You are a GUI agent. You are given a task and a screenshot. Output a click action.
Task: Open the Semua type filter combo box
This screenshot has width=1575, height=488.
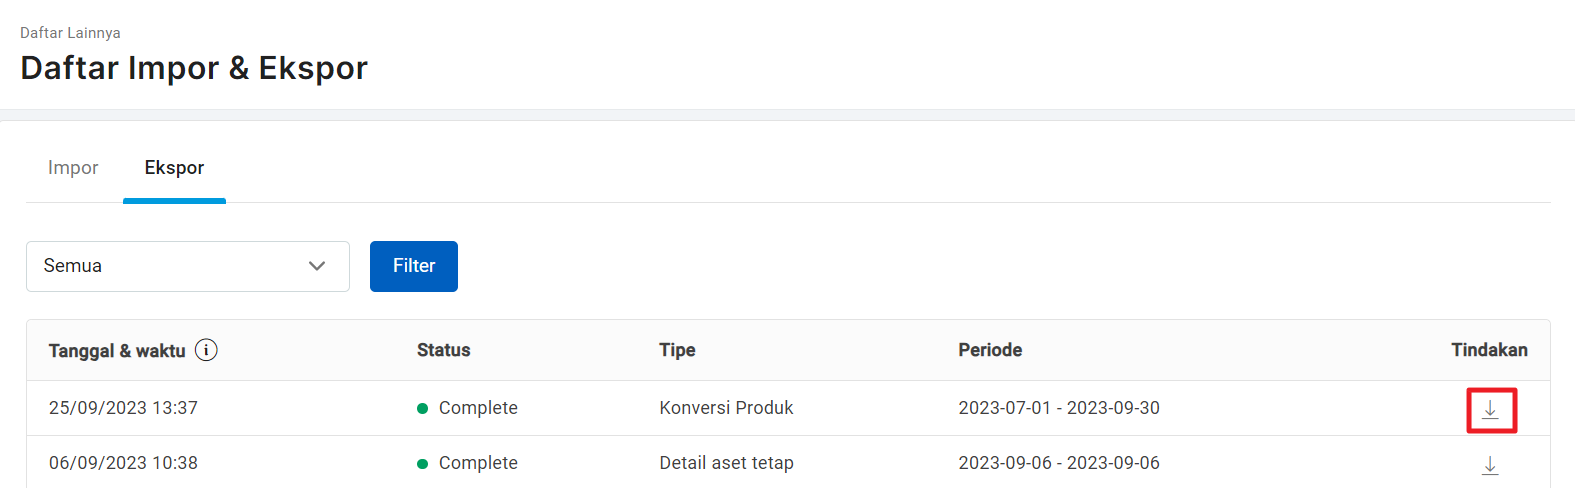pos(188,266)
